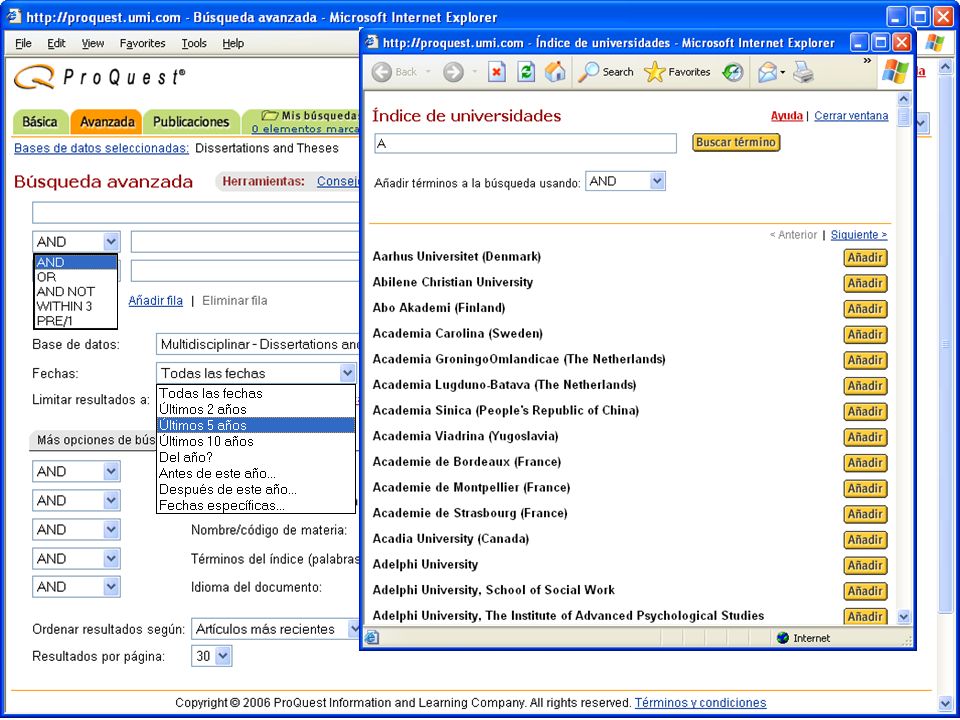
Task: Open AND dropdown beside Añadir términos
Action: tap(656, 181)
